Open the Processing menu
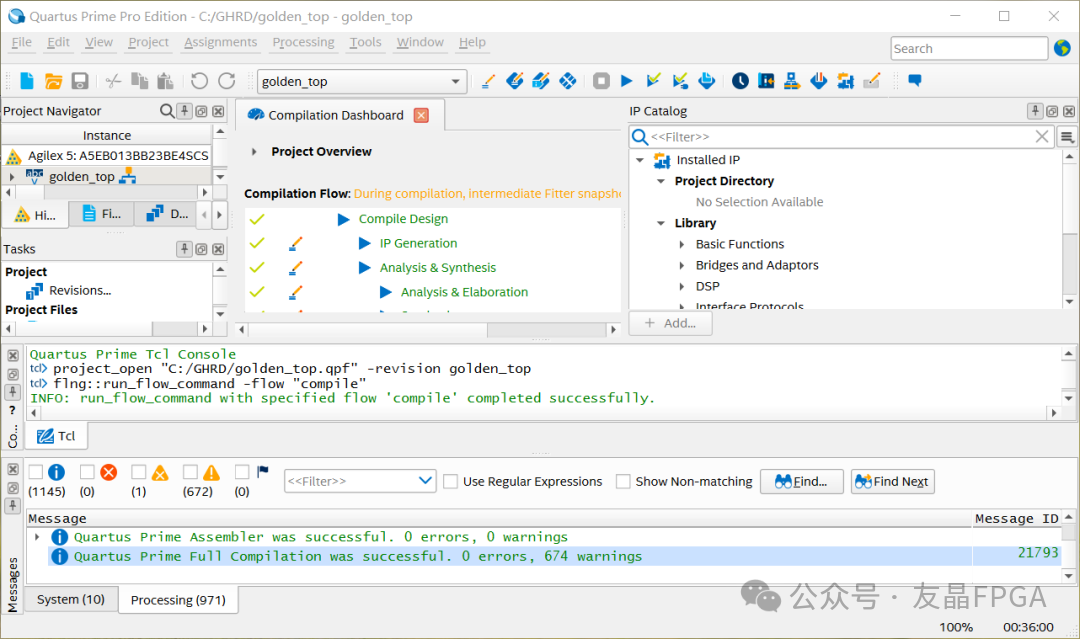 (303, 42)
